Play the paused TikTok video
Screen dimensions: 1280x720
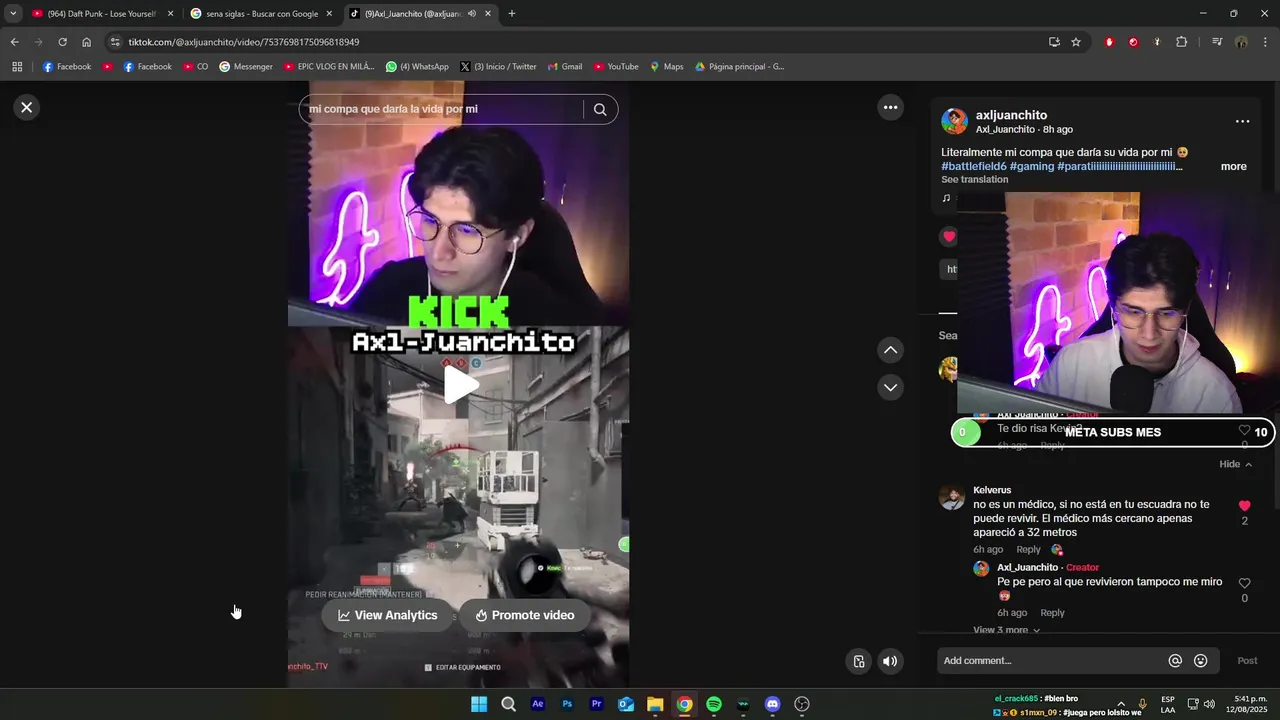pyautogui.click(x=459, y=384)
